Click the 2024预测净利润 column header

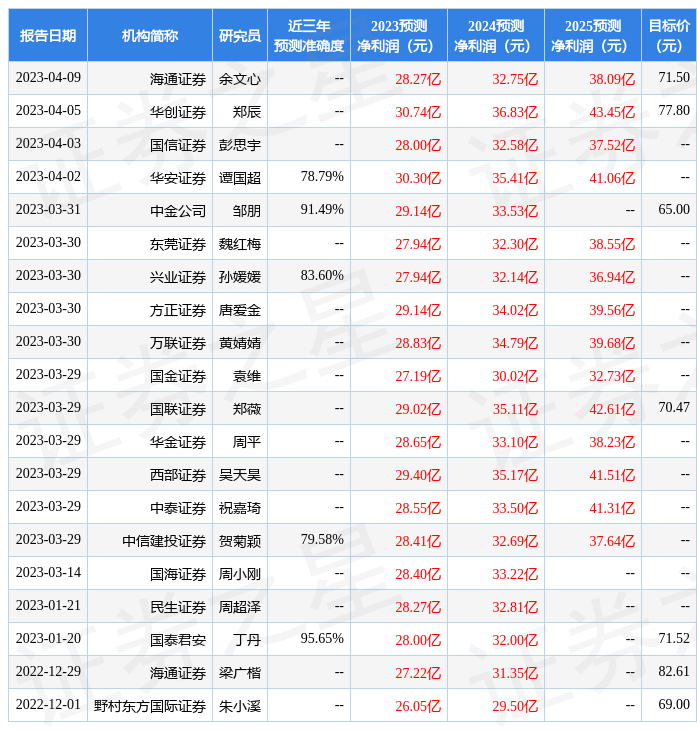point(495,36)
